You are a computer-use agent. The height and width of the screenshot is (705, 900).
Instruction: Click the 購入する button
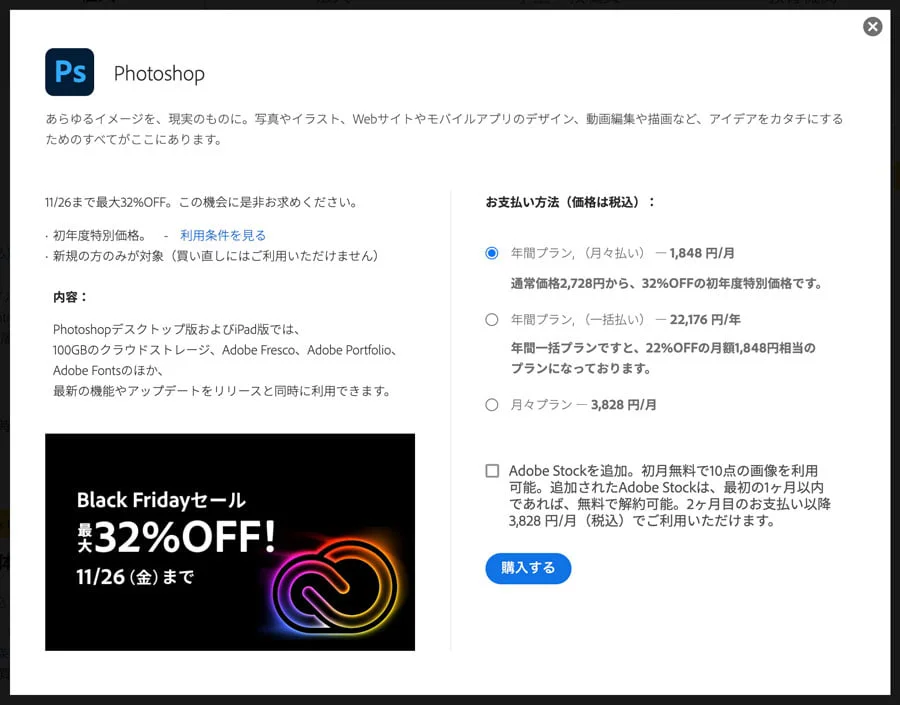(x=528, y=568)
